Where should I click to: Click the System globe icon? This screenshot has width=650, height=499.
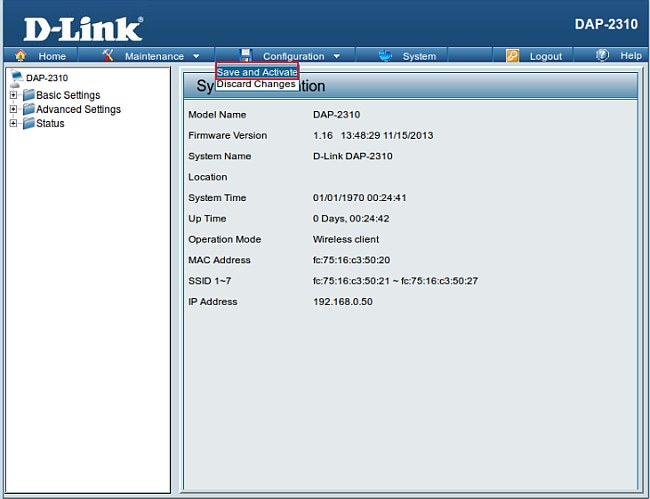click(385, 56)
